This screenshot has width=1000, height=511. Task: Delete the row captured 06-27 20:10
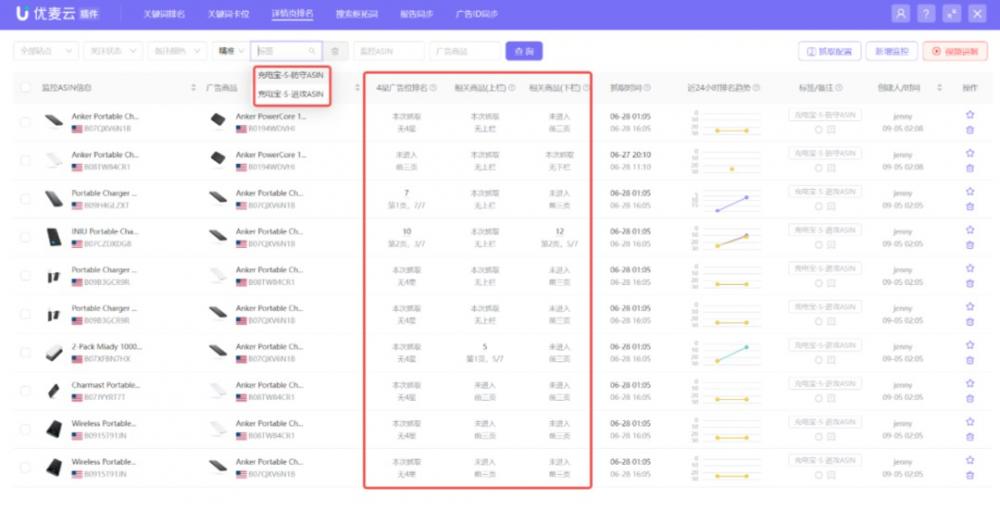(970, 168)
